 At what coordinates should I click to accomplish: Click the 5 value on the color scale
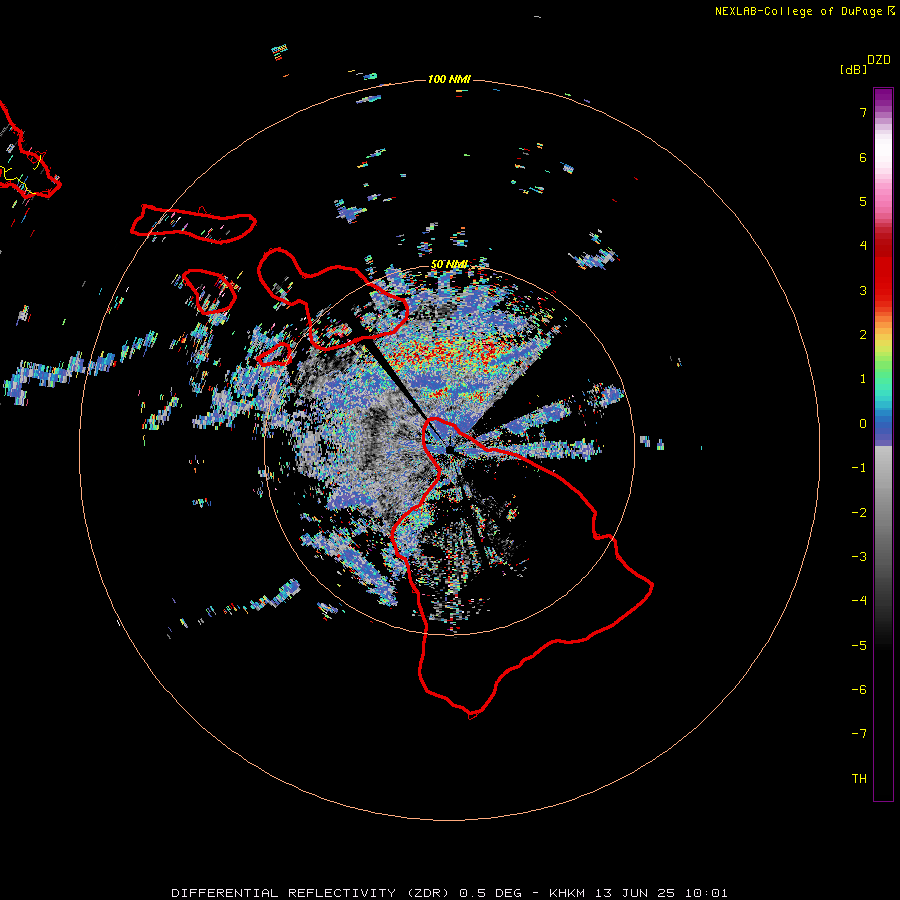coord(863,201)
